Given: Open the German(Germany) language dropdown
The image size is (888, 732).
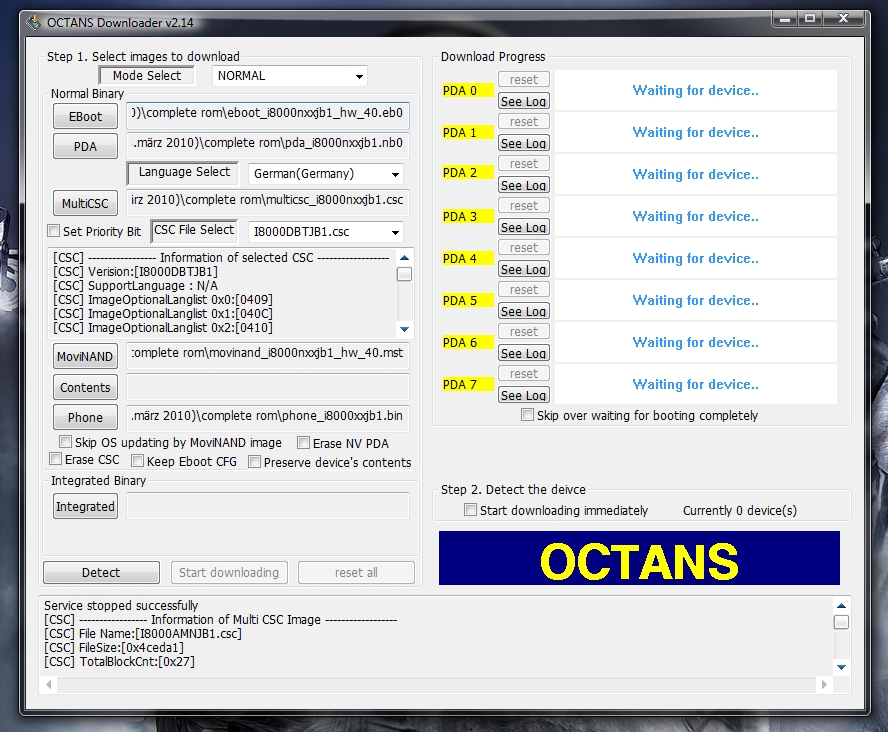Looking at the screenshot, I should [326, 174].
